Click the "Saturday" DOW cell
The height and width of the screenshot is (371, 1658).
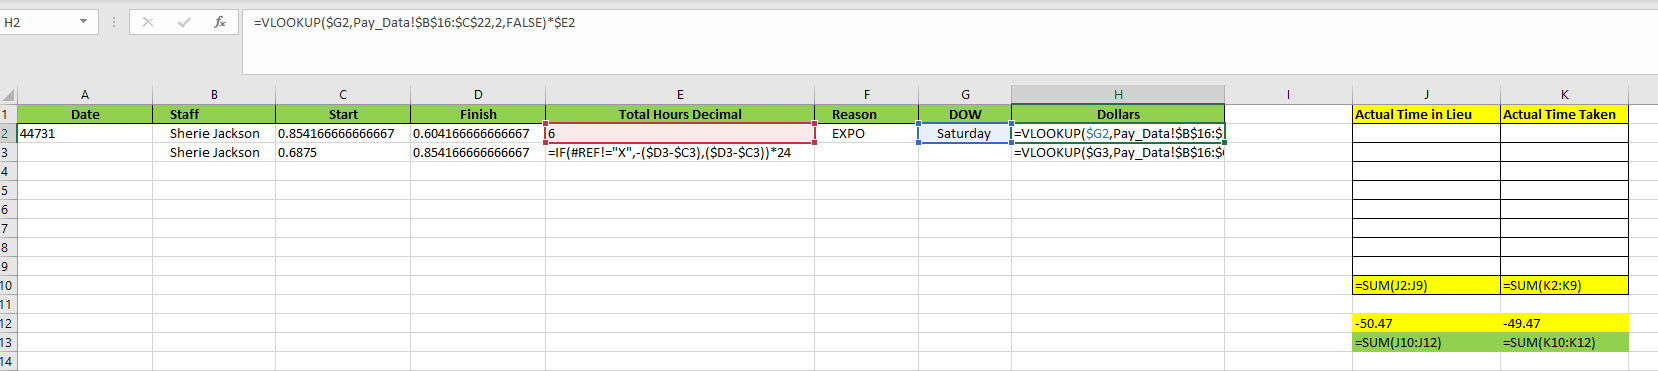coord(965,133)
